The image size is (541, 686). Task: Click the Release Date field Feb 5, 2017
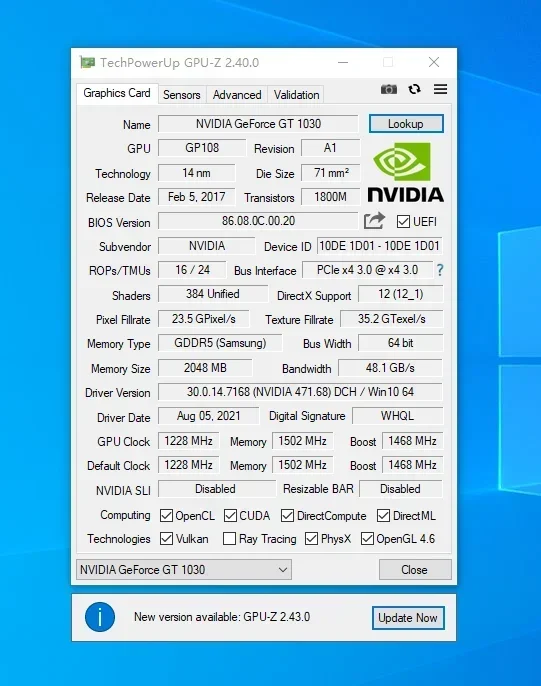click(196, 197)
